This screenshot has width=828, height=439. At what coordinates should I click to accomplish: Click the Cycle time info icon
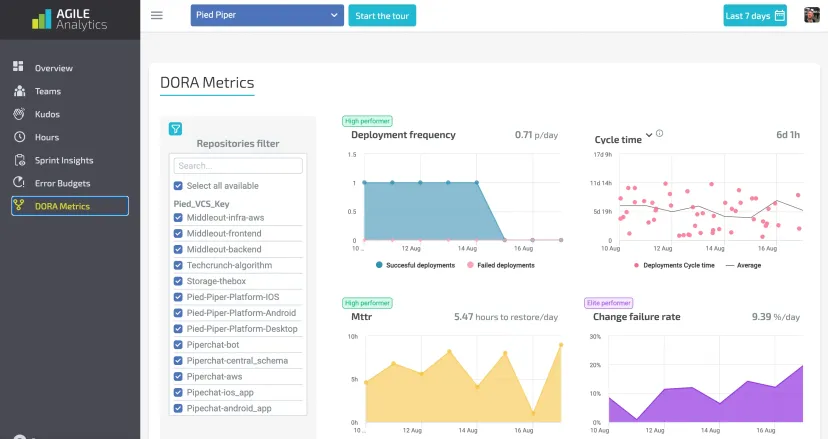click(660, 134)
